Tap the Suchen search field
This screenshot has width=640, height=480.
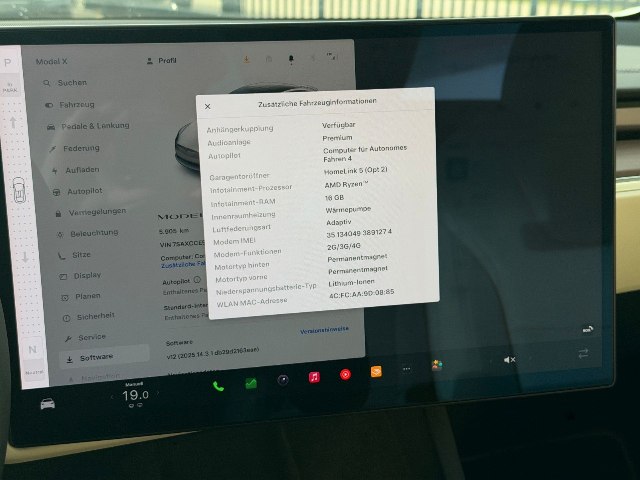[x=65, y=83]
